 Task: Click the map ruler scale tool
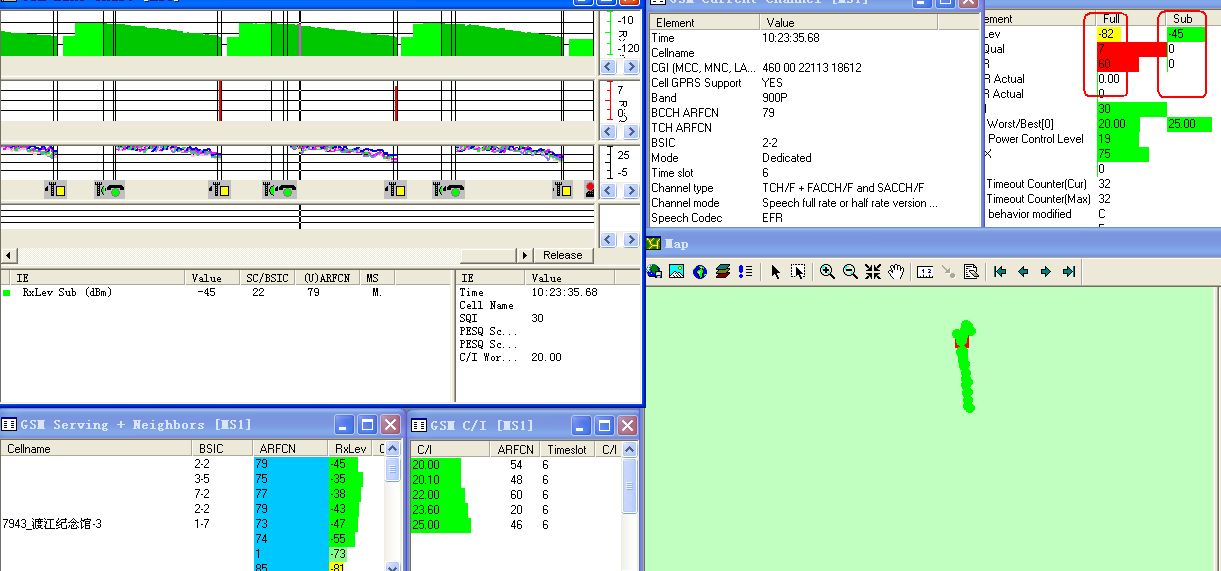click(925, 272)
